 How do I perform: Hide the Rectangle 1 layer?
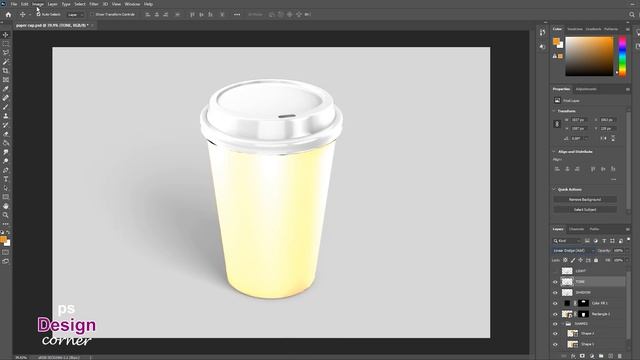(555, 314)
